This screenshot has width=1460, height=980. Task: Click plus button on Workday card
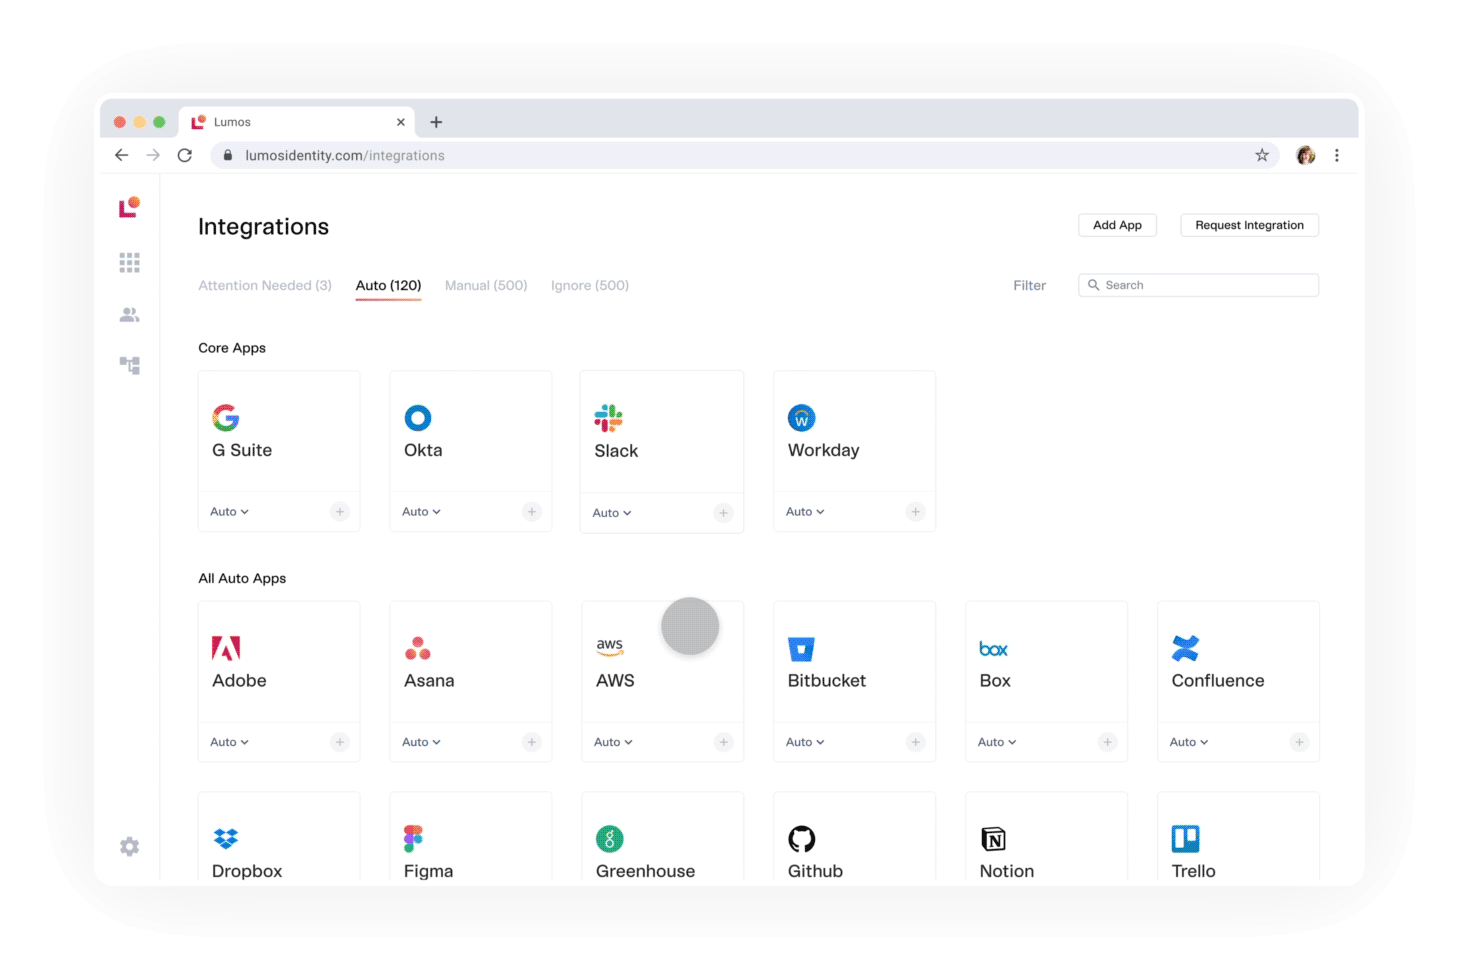[915, 512]
